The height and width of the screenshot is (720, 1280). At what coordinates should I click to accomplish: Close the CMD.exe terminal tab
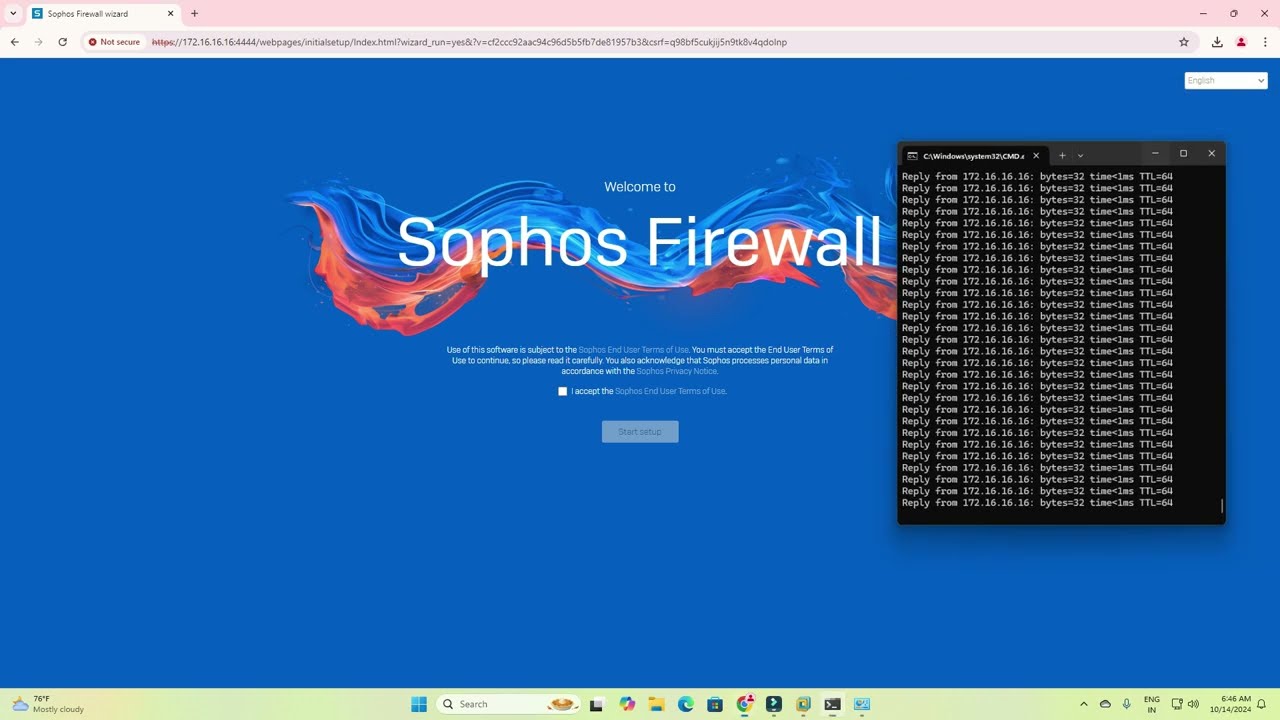tap(1036, 155)
